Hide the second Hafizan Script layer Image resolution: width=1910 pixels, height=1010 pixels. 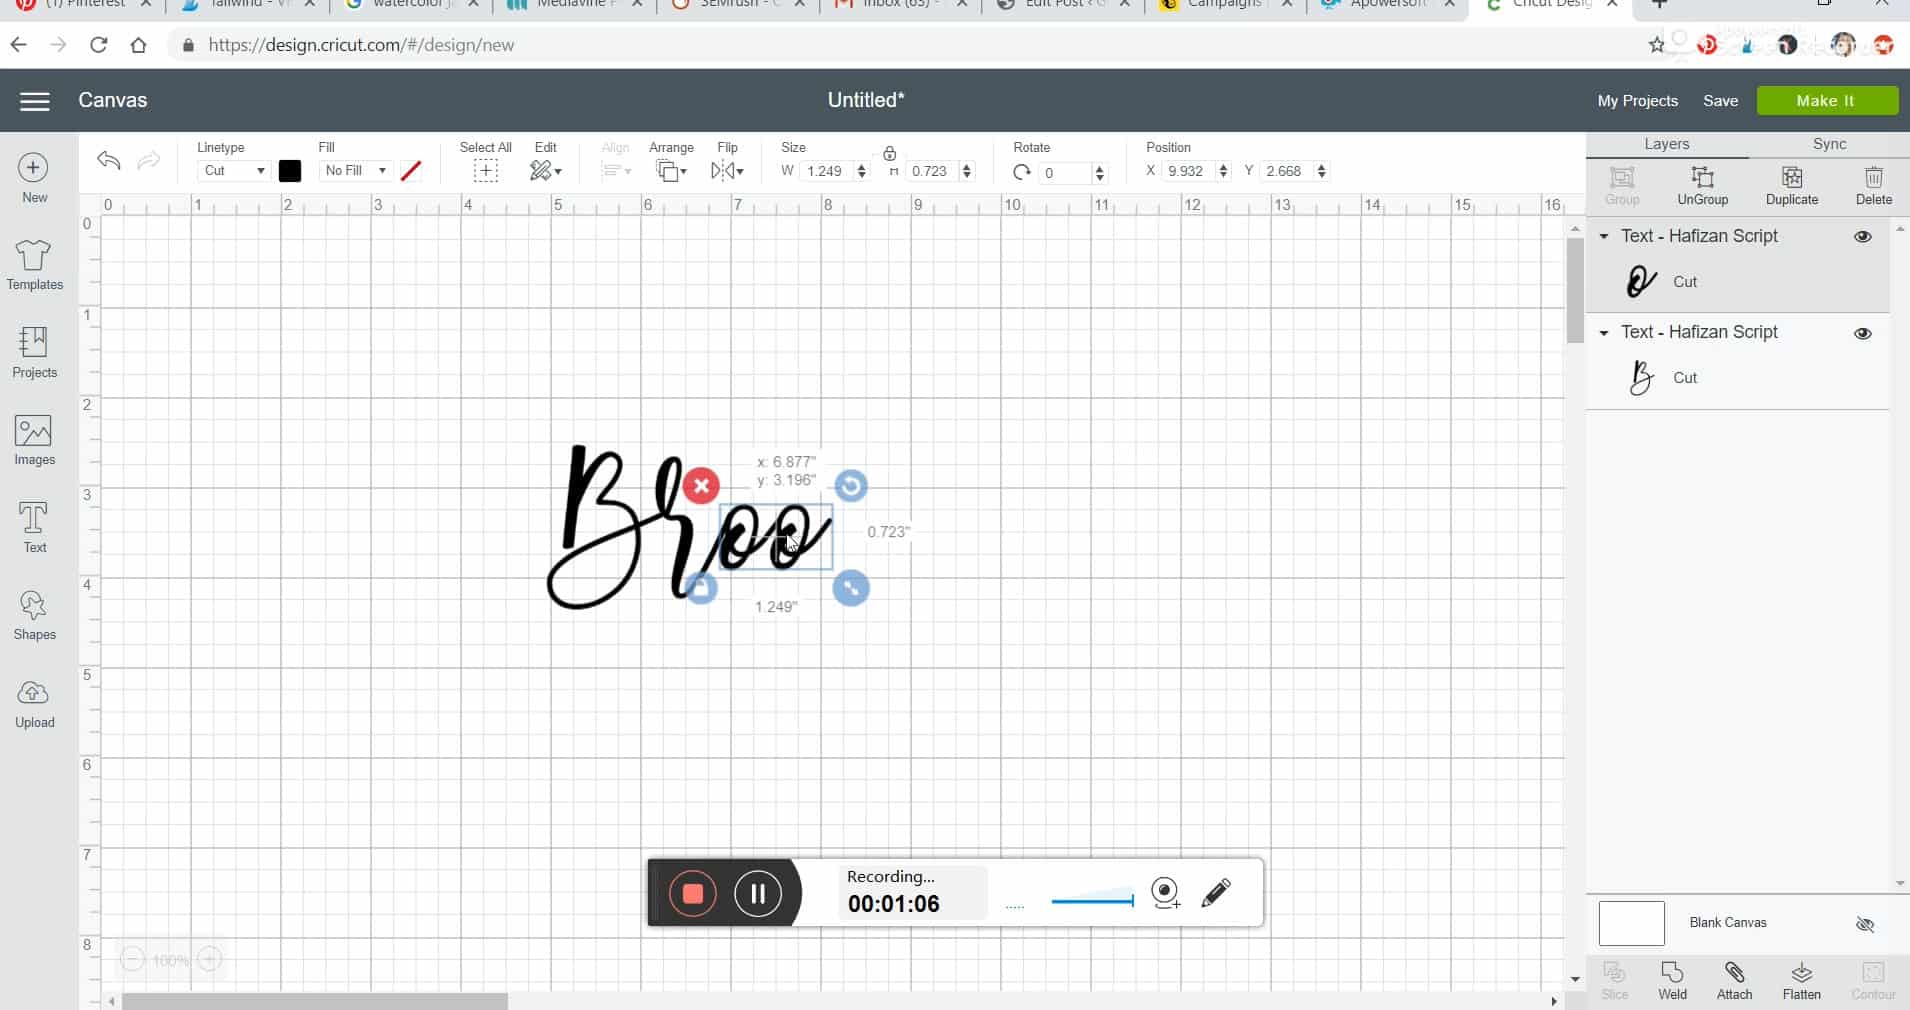click(x=1862, y=333)
